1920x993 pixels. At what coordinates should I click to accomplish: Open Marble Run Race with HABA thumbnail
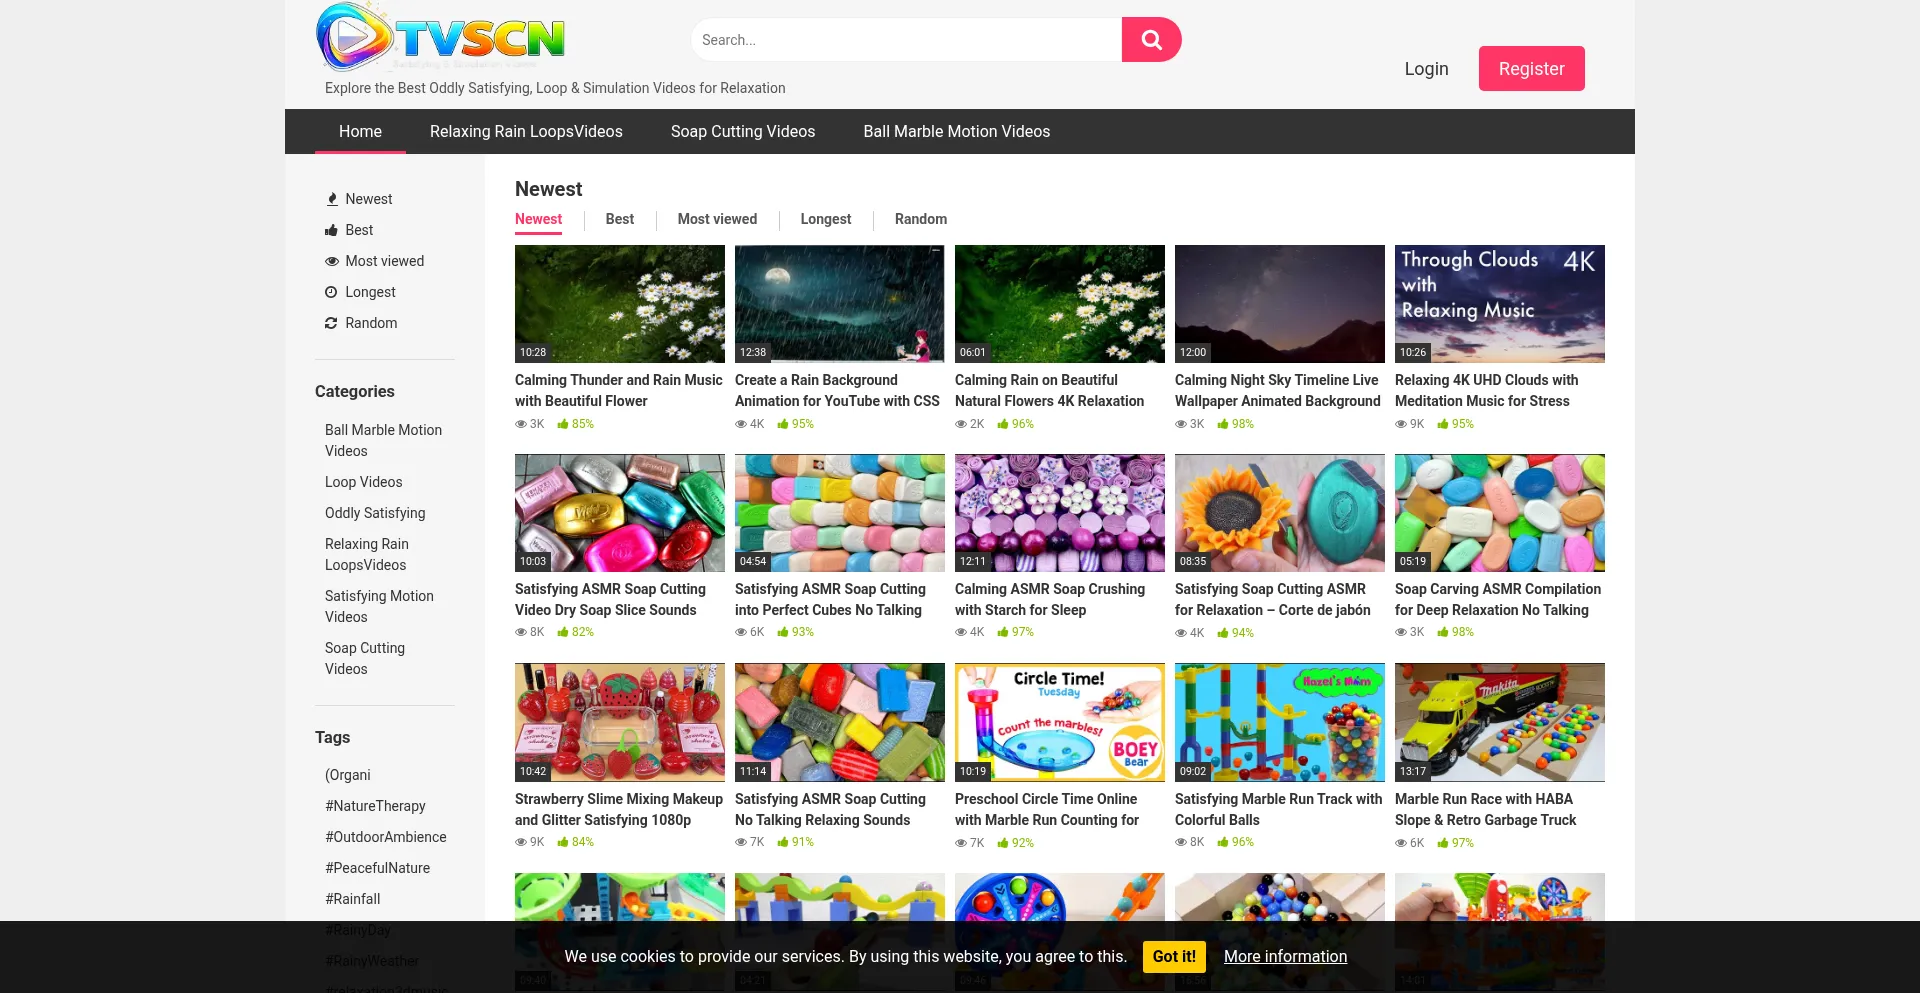point(1500,722)
